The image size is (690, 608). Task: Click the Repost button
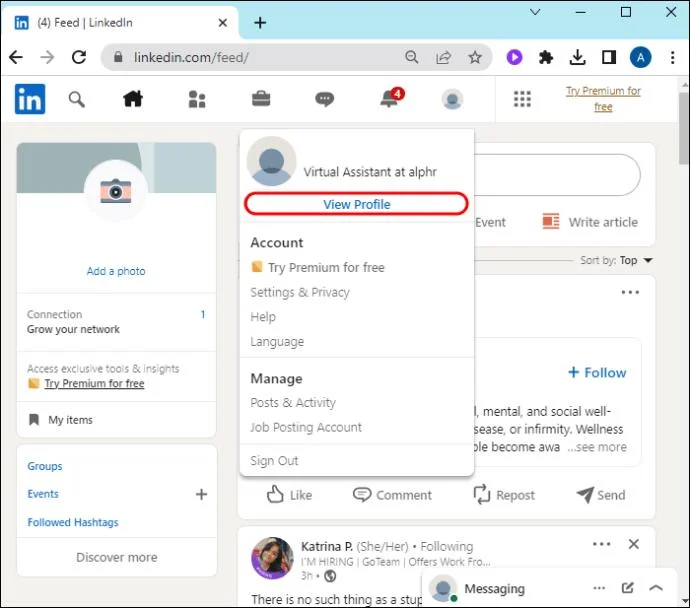[504, 495]
